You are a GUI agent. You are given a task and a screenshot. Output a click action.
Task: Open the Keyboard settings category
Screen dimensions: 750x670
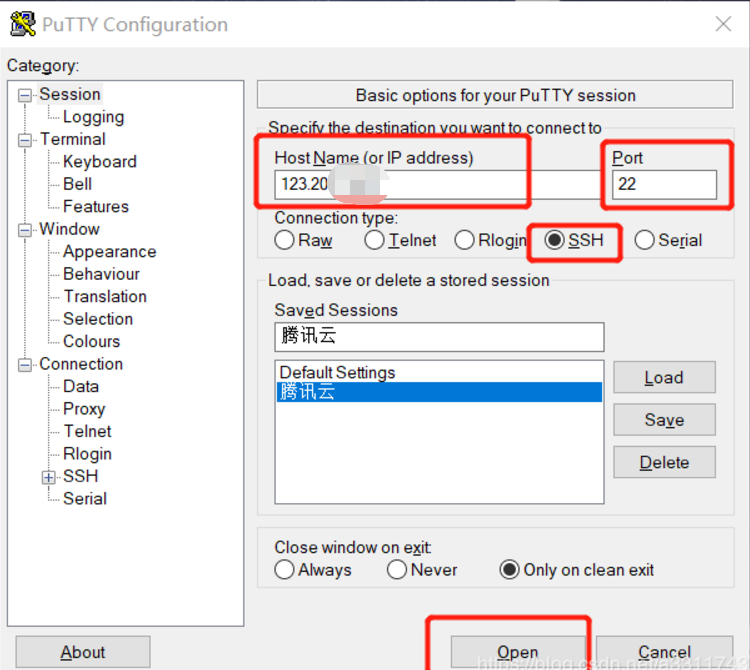(99, 162)
